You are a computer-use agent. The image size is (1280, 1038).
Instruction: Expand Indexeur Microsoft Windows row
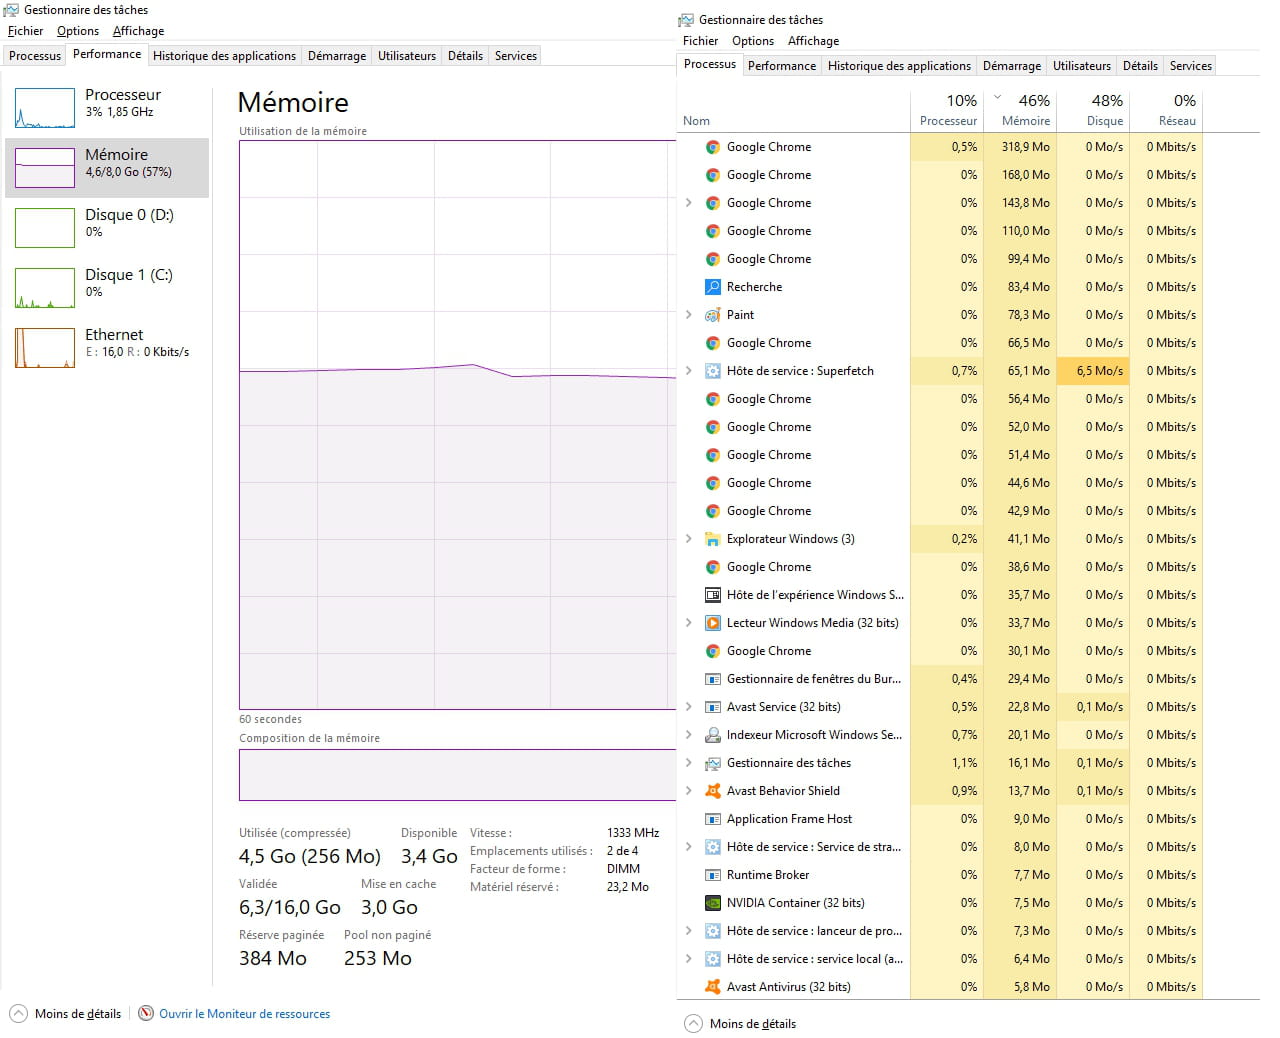pos(689,735)
